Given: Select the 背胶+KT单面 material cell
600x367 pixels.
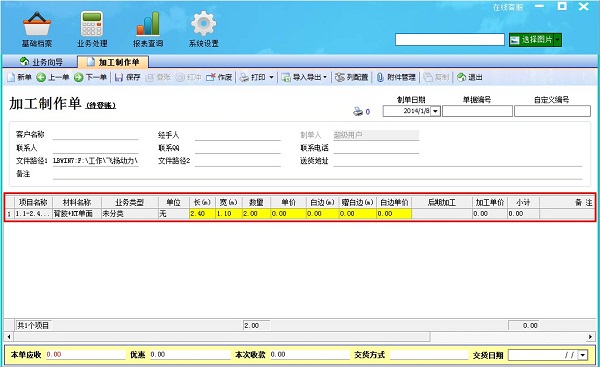Looking at the screenshot, I should (x=77, y=214).
